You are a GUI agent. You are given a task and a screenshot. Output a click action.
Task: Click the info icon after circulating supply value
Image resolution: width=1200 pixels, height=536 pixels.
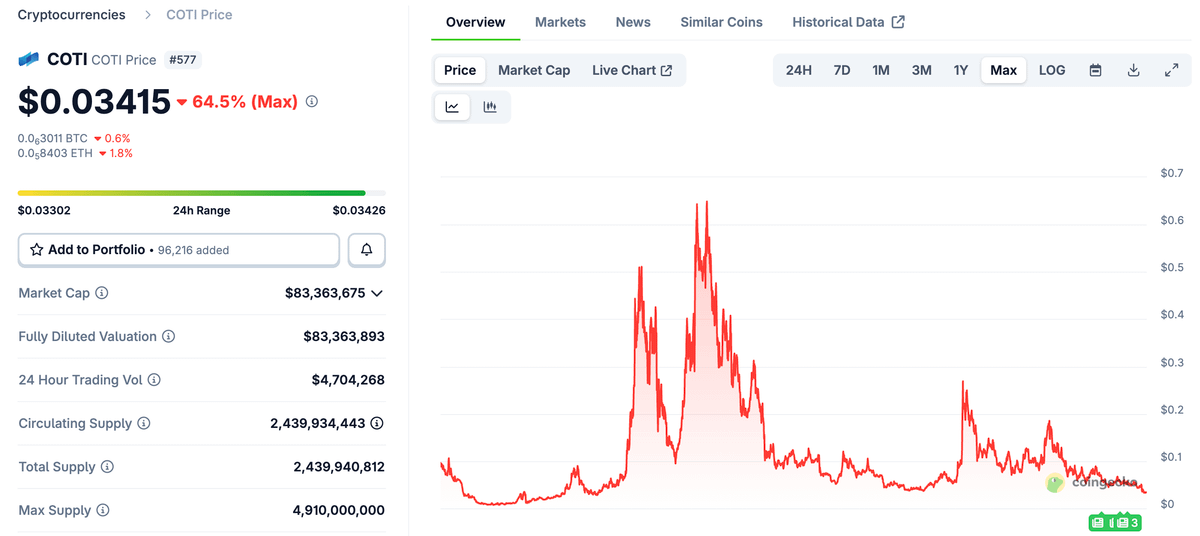377,424
